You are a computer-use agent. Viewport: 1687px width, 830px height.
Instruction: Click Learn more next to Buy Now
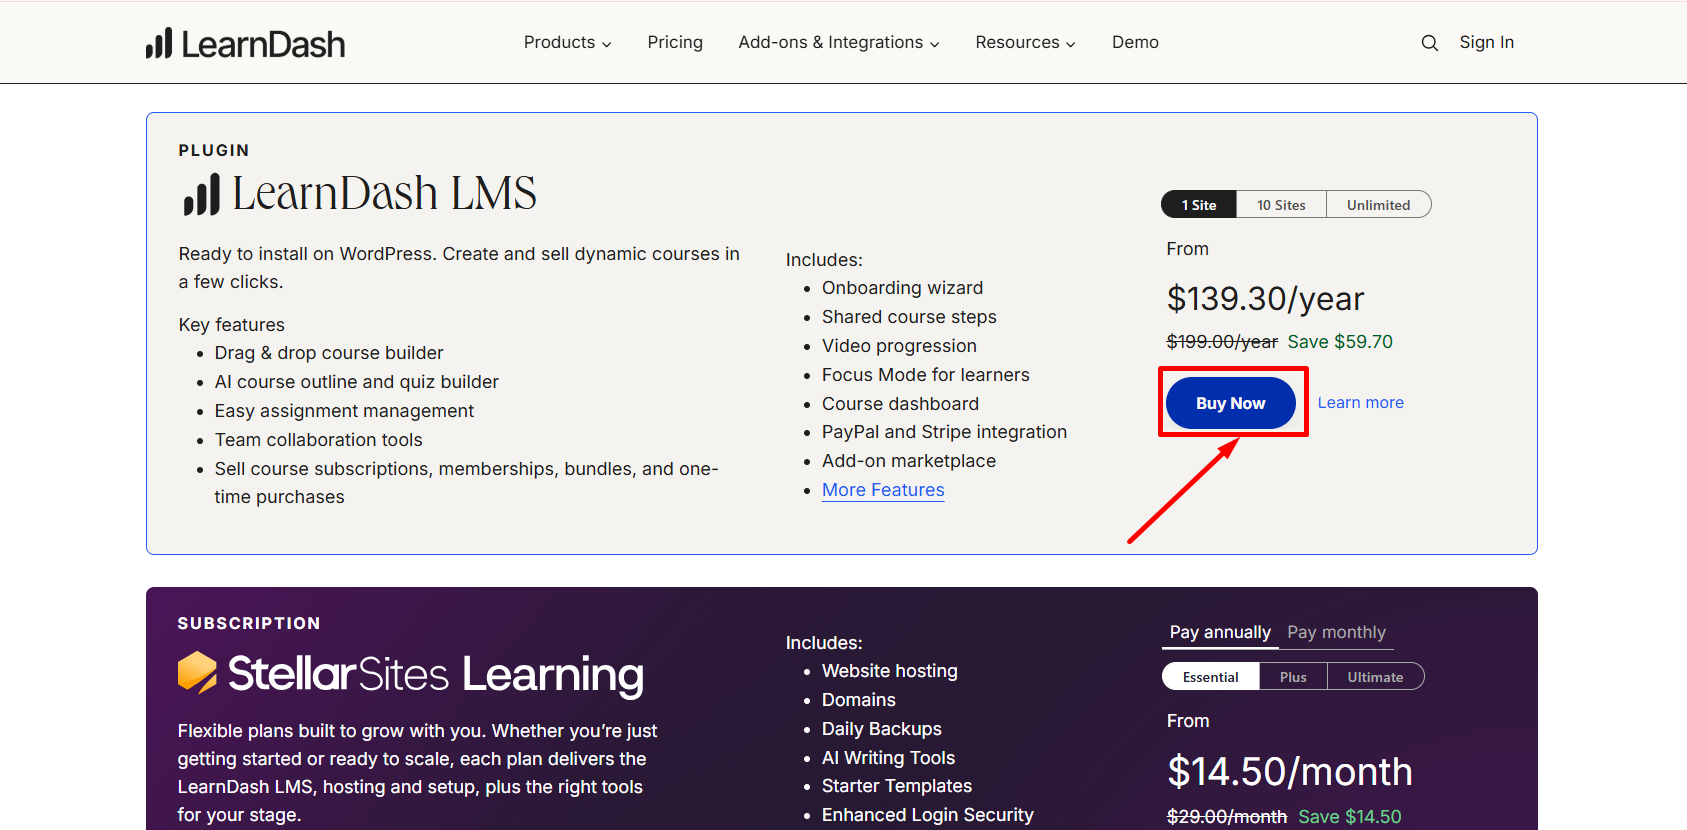pyautogui.click(x=1360, y=402)
